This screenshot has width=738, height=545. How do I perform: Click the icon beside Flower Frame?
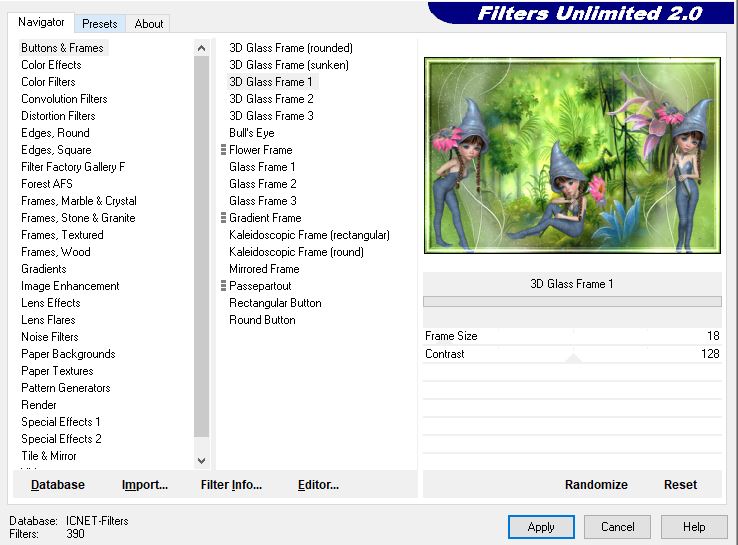224,150
